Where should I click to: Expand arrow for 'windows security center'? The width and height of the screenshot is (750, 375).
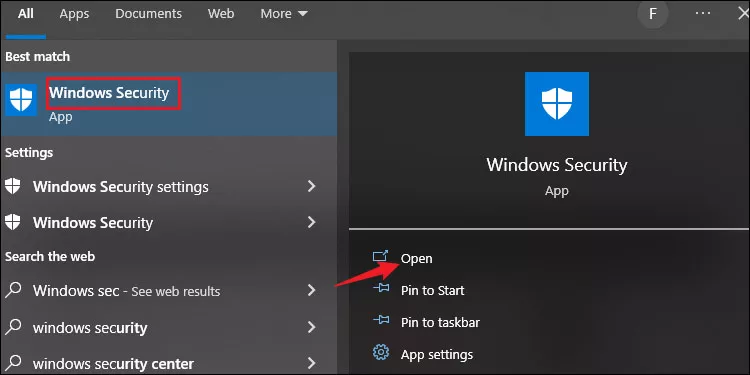[x=311, y=363]
